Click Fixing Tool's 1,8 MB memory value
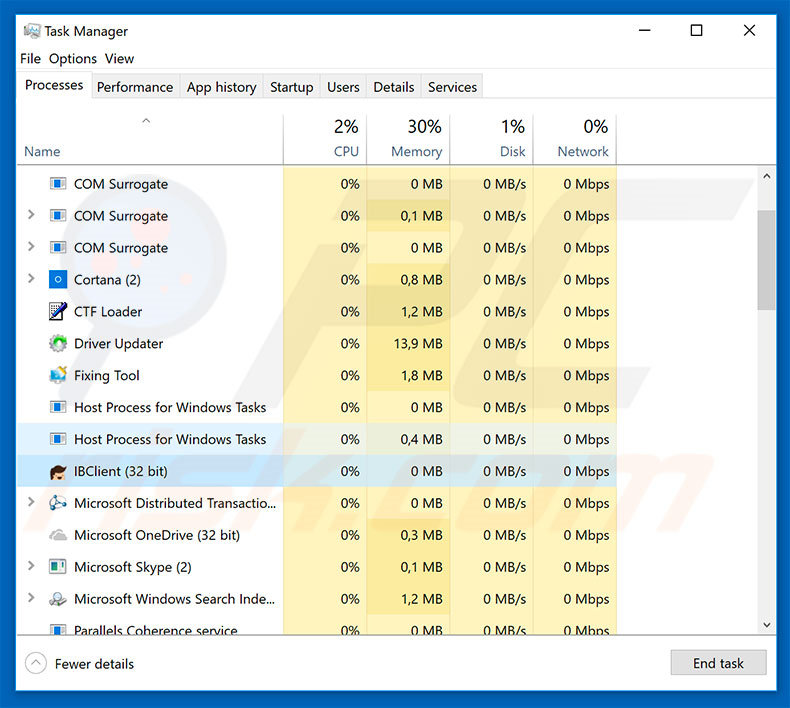 [x=422, y=375]
